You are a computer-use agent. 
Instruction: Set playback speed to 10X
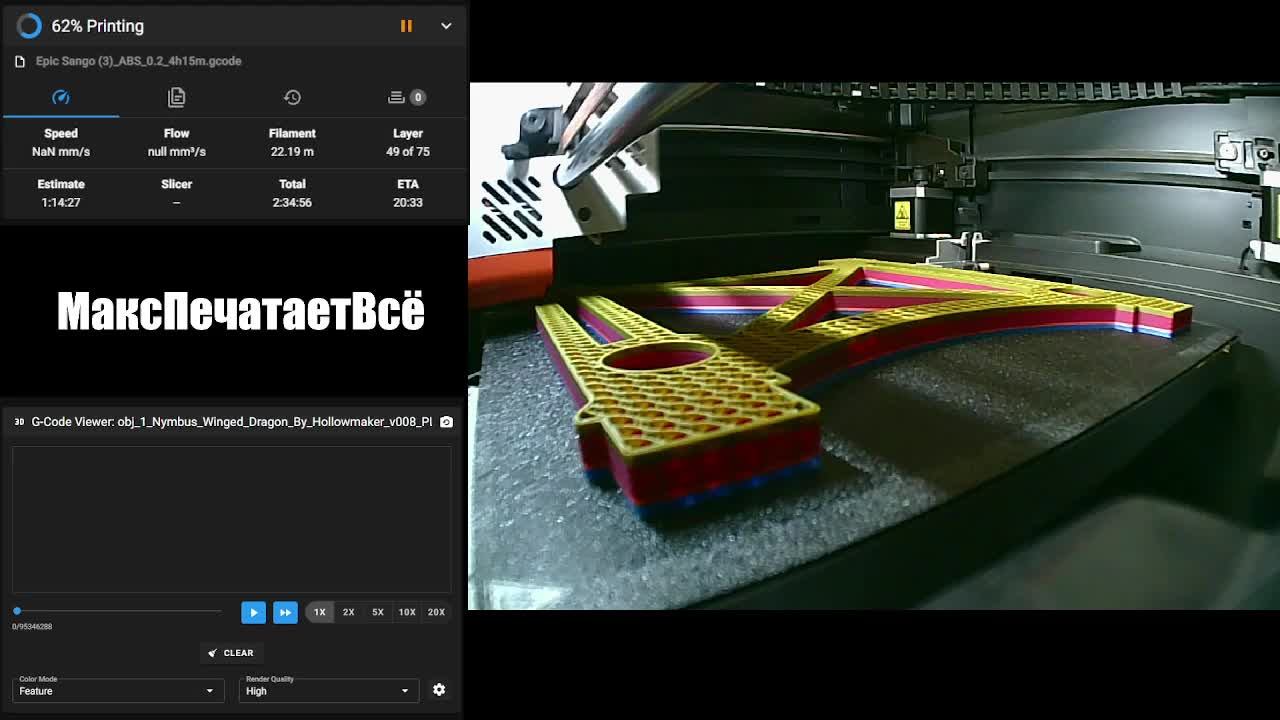click(x=407, y=612)
